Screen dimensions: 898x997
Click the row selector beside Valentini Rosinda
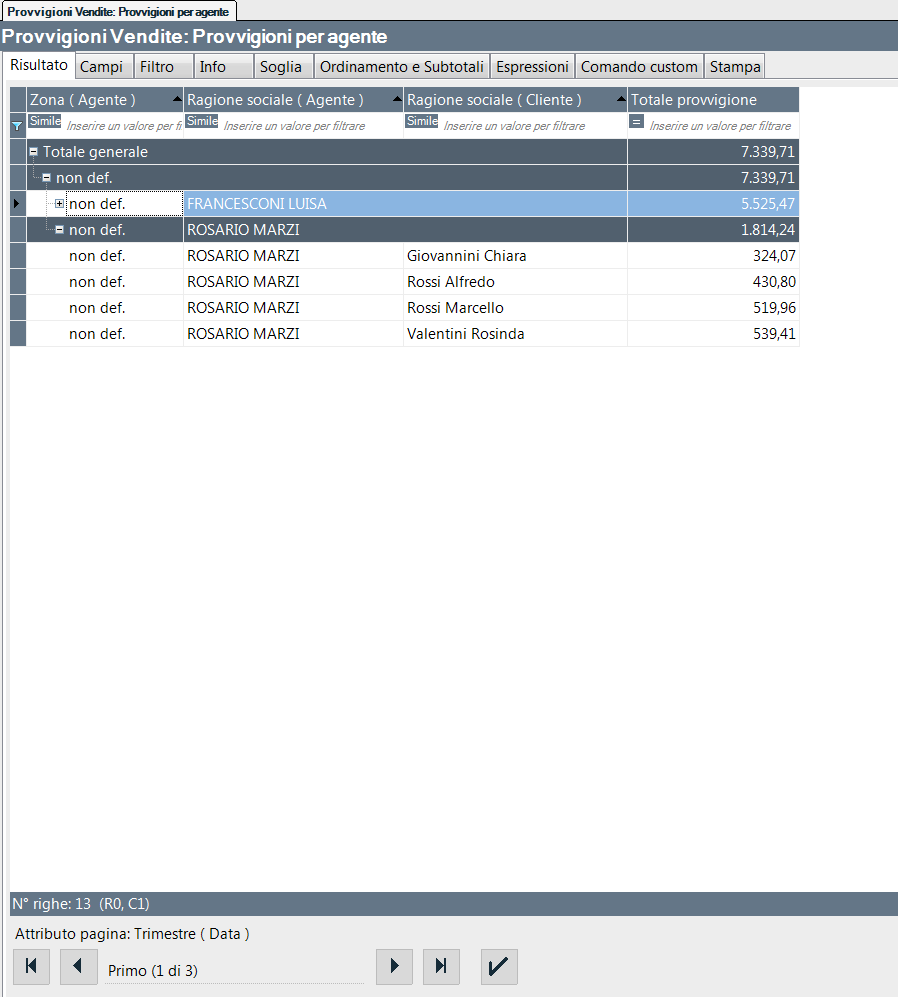[x=17, y=334]
